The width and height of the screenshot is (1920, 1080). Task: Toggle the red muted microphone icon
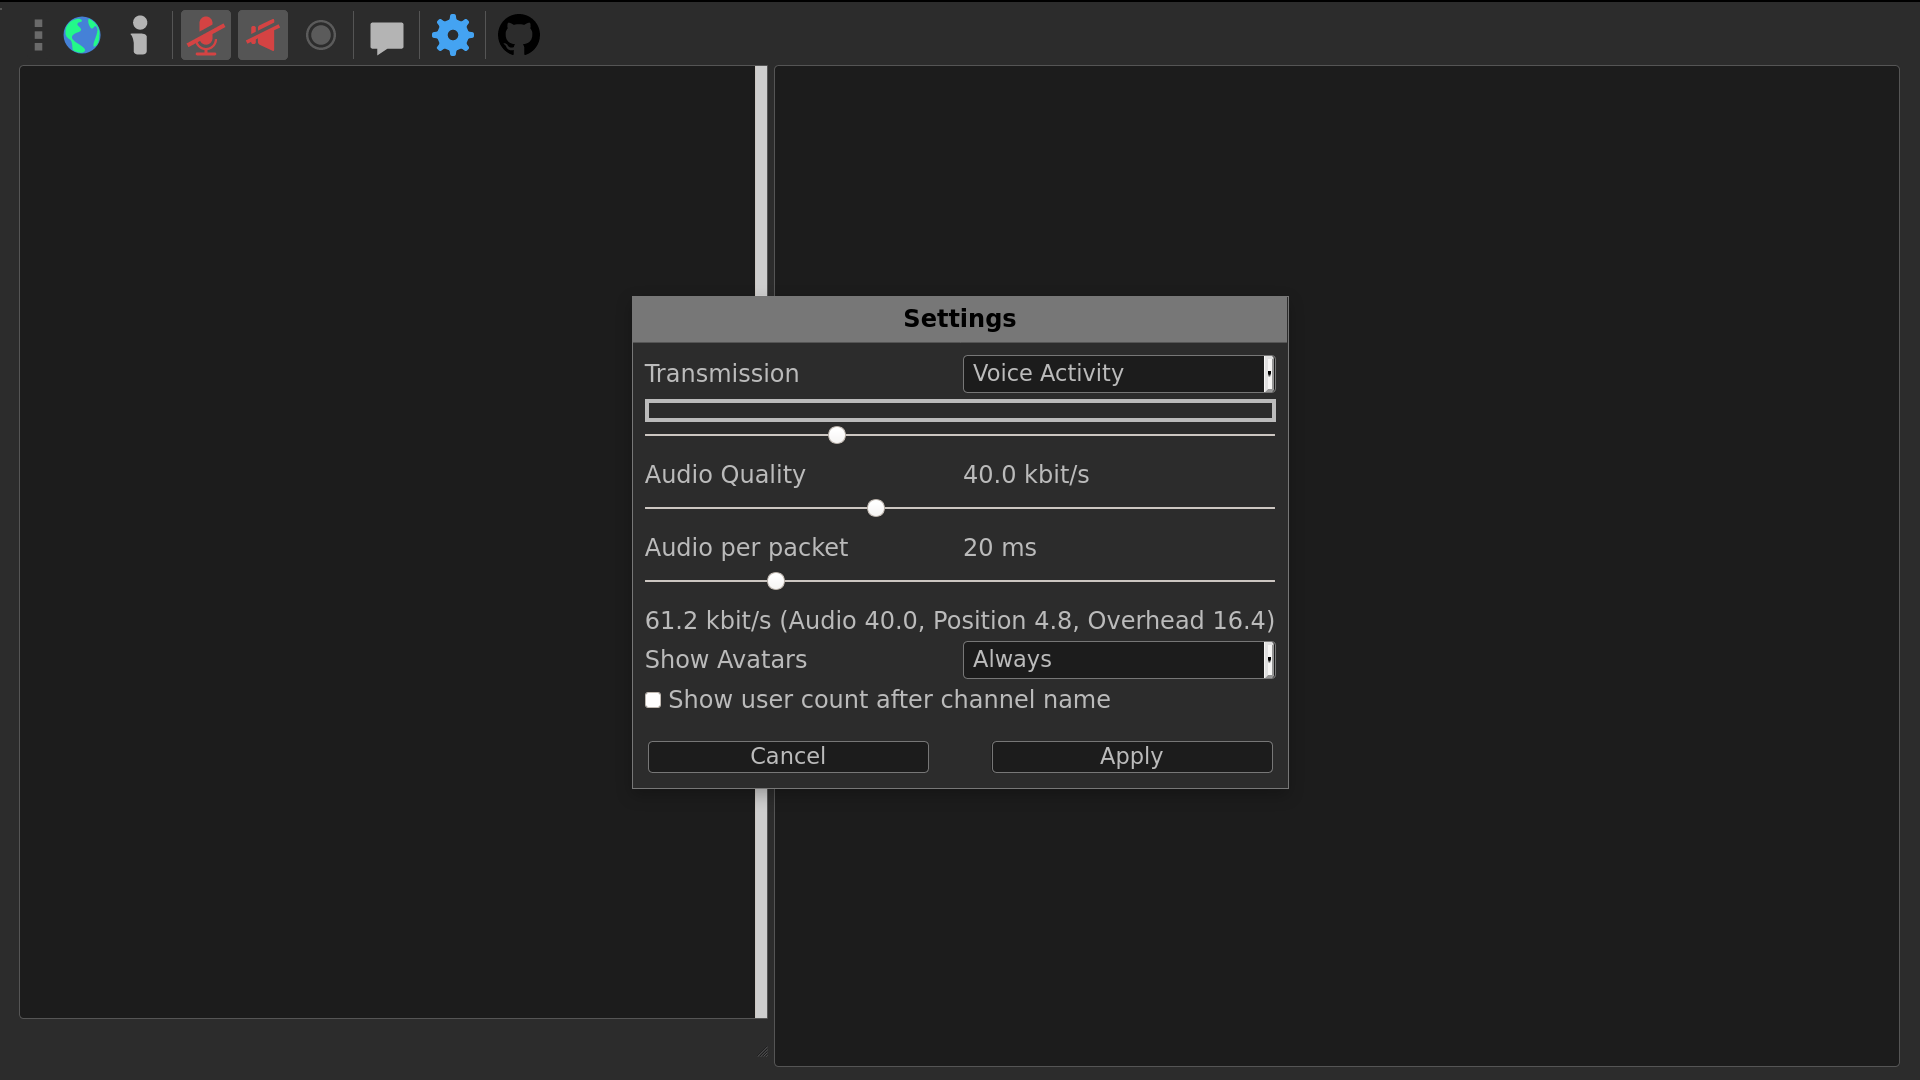[x=206, y=36]
